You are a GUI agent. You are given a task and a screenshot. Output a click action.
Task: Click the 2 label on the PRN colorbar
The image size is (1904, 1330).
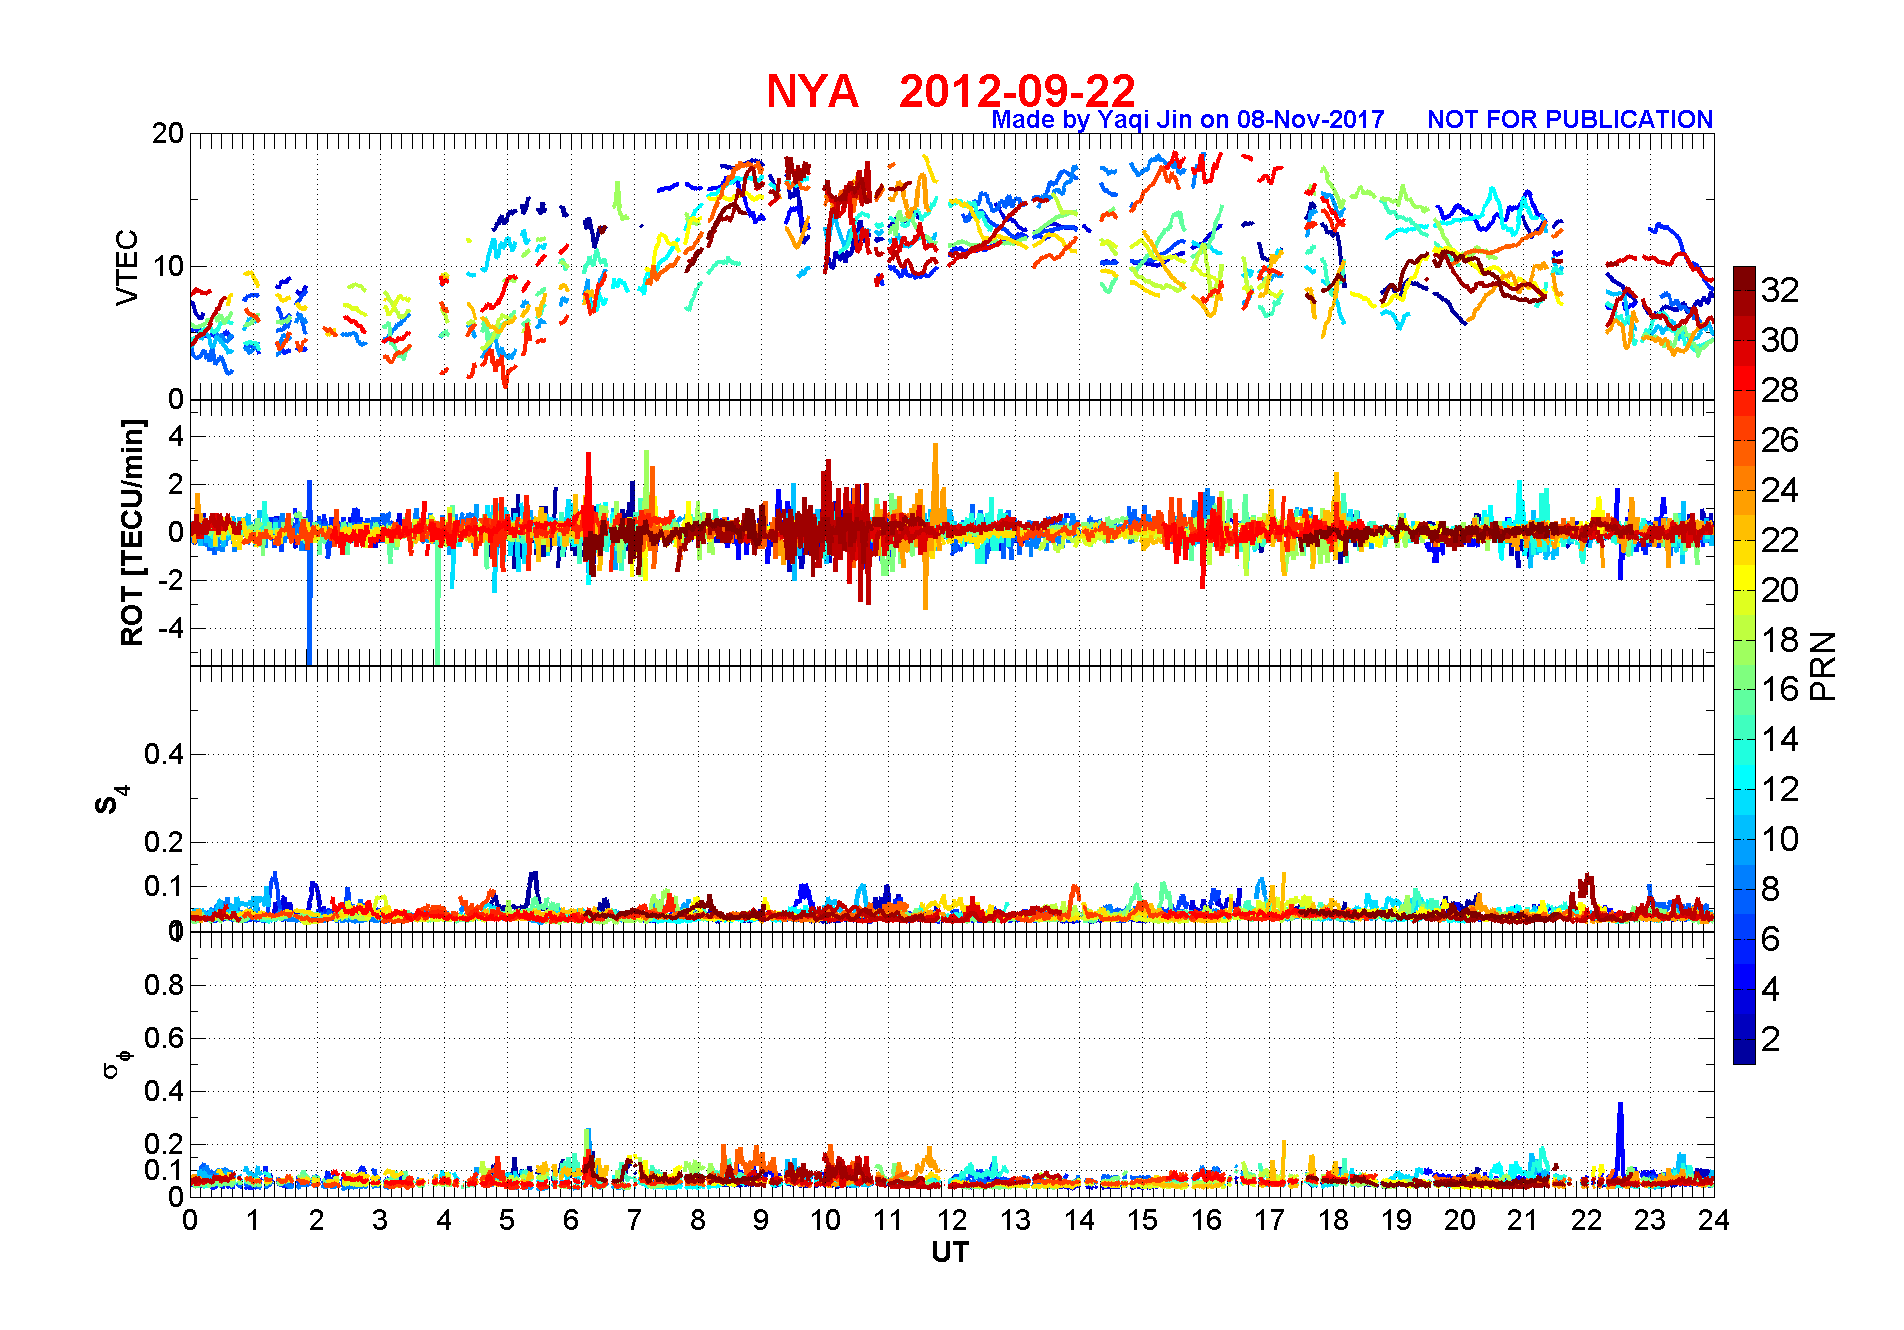click(1771, 1039)
